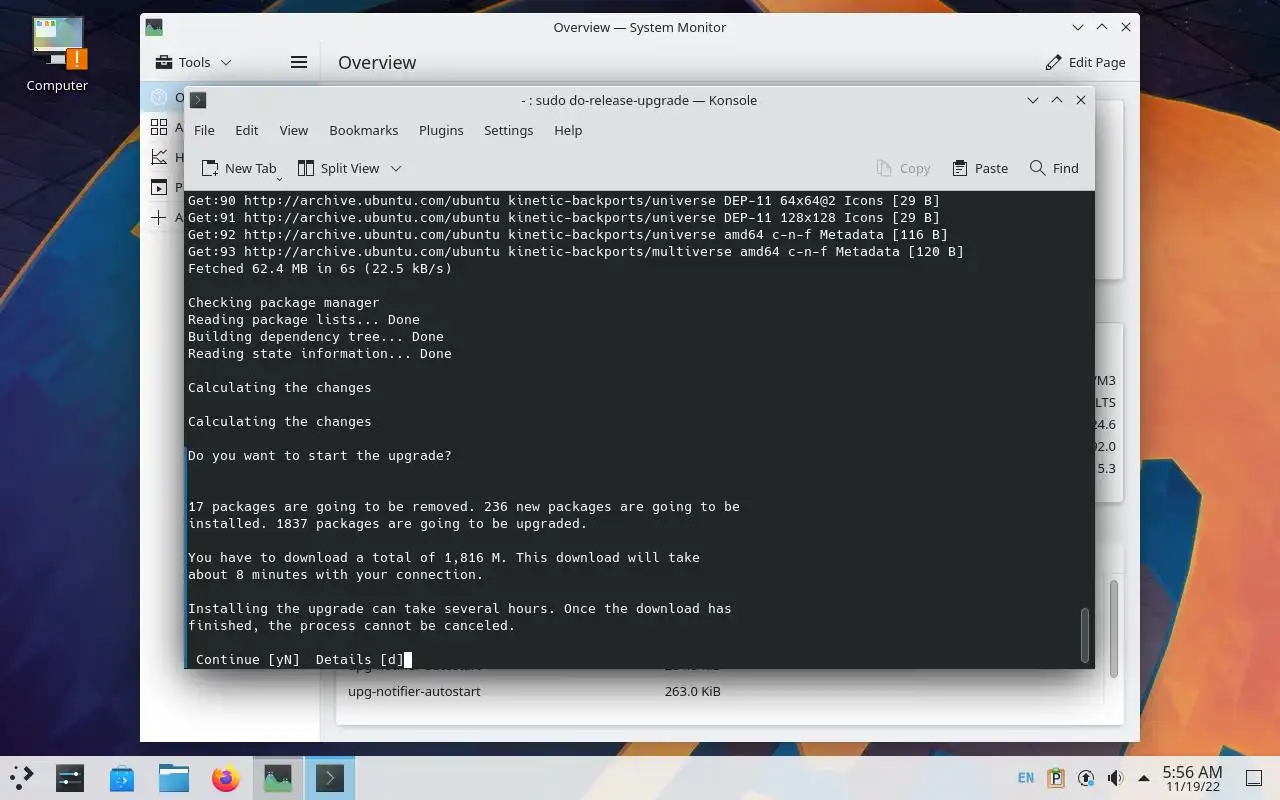The height and width of the screenshot is (800, 1280).
Task: Open the Tools menu in System Monitor
Action: pyautogui.click(x=193, y=62)
